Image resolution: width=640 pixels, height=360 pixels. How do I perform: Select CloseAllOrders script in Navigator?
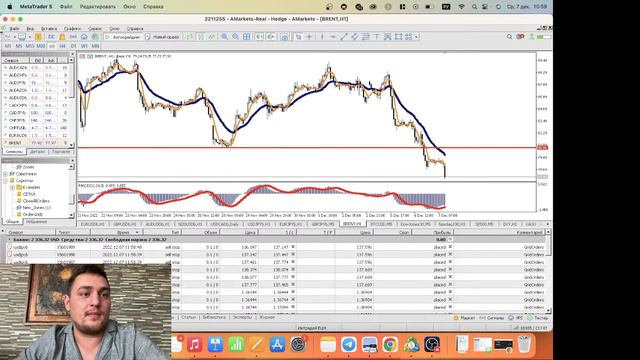pyautogui.click(x=36, y=201)
